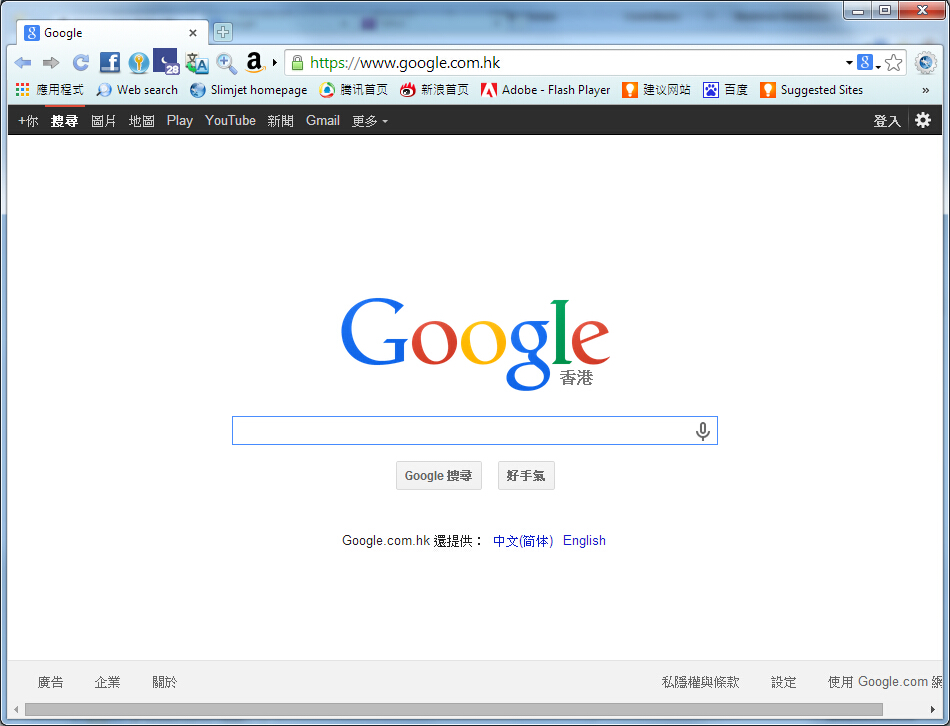Open the 腾讯首页 bookmark
950x726 pixels.
354,90
